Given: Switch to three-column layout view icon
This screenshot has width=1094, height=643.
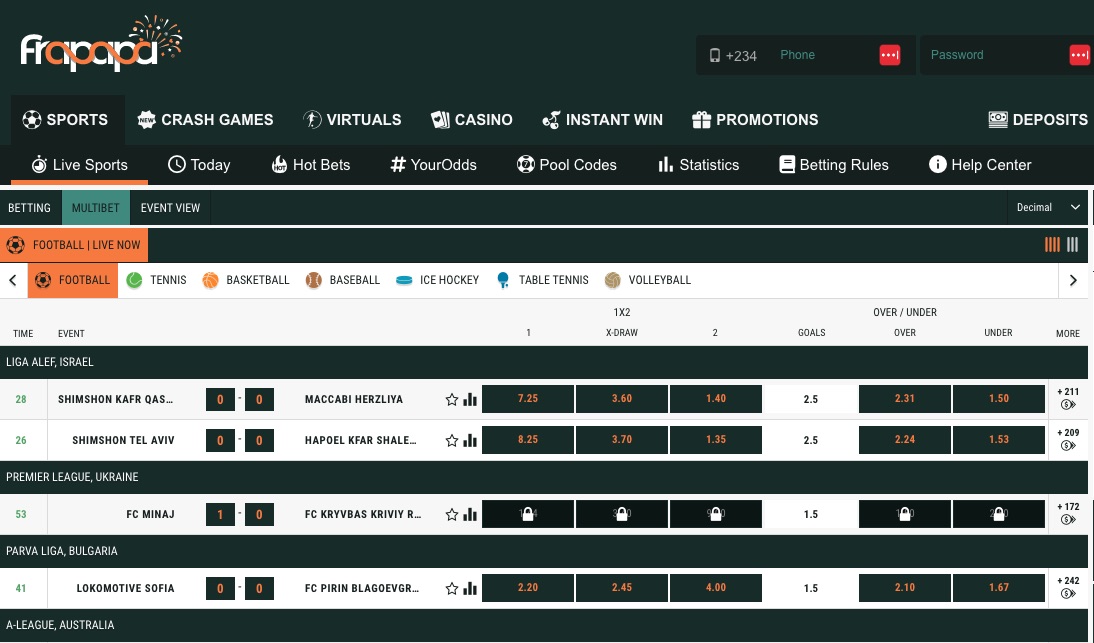Looking at the screenshot, I should click(x=1072, y=245).
